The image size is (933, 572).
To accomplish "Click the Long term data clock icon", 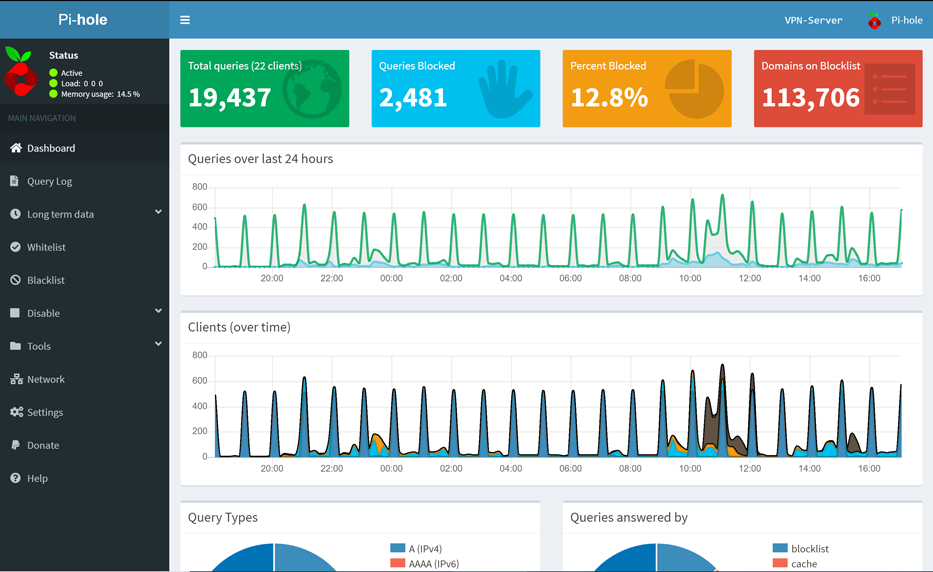I will 15,214.
